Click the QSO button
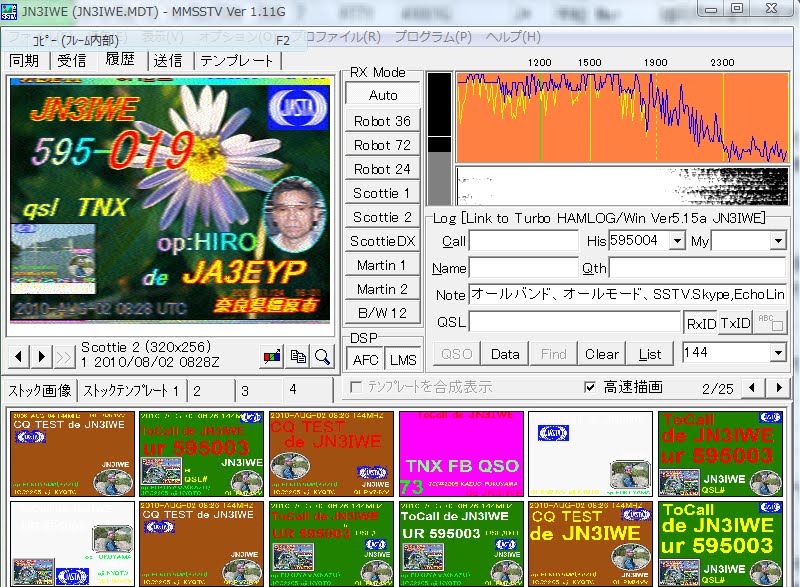This screenshot has width=800, height=587. pyautogui.click(x=457, y=354)
